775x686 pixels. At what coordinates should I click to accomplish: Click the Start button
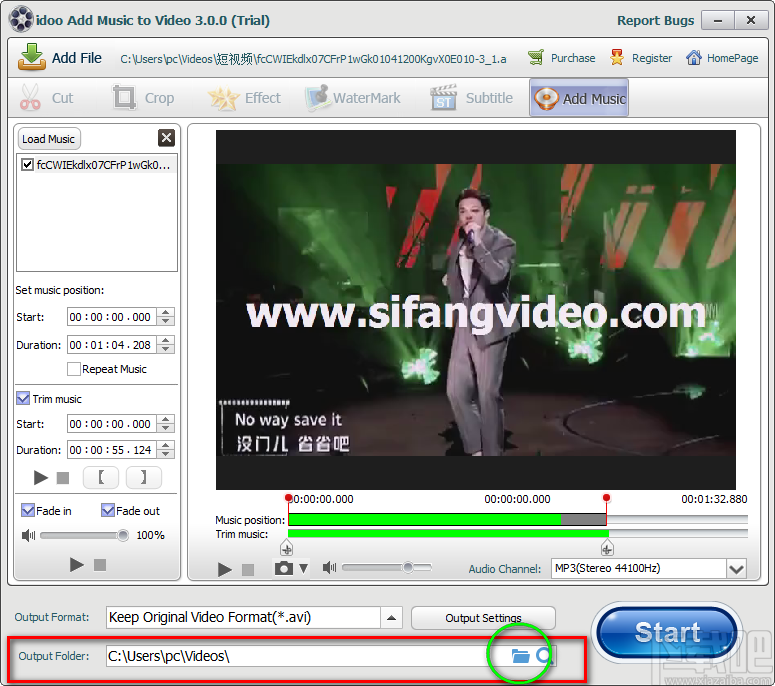[667, 632]
